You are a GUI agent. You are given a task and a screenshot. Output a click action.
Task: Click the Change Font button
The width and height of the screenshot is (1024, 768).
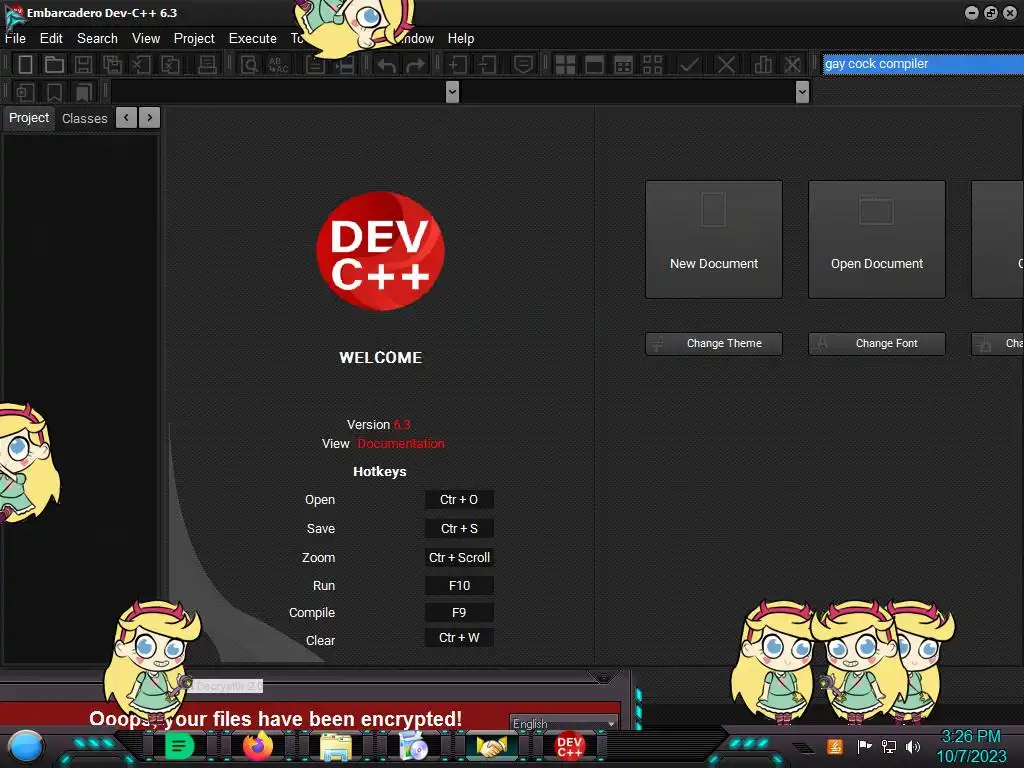[x=876, y=344]
